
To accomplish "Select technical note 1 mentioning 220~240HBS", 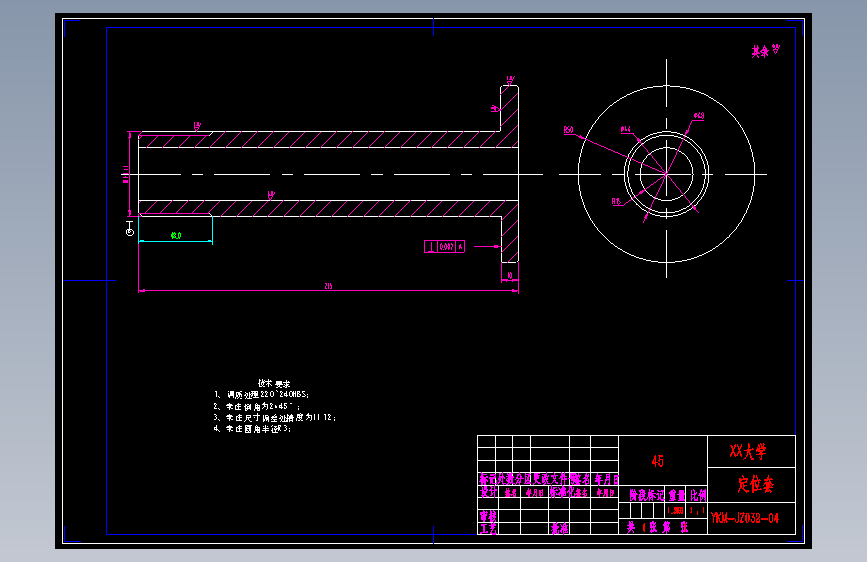I will pyautogui.click(x=262, y=394).
